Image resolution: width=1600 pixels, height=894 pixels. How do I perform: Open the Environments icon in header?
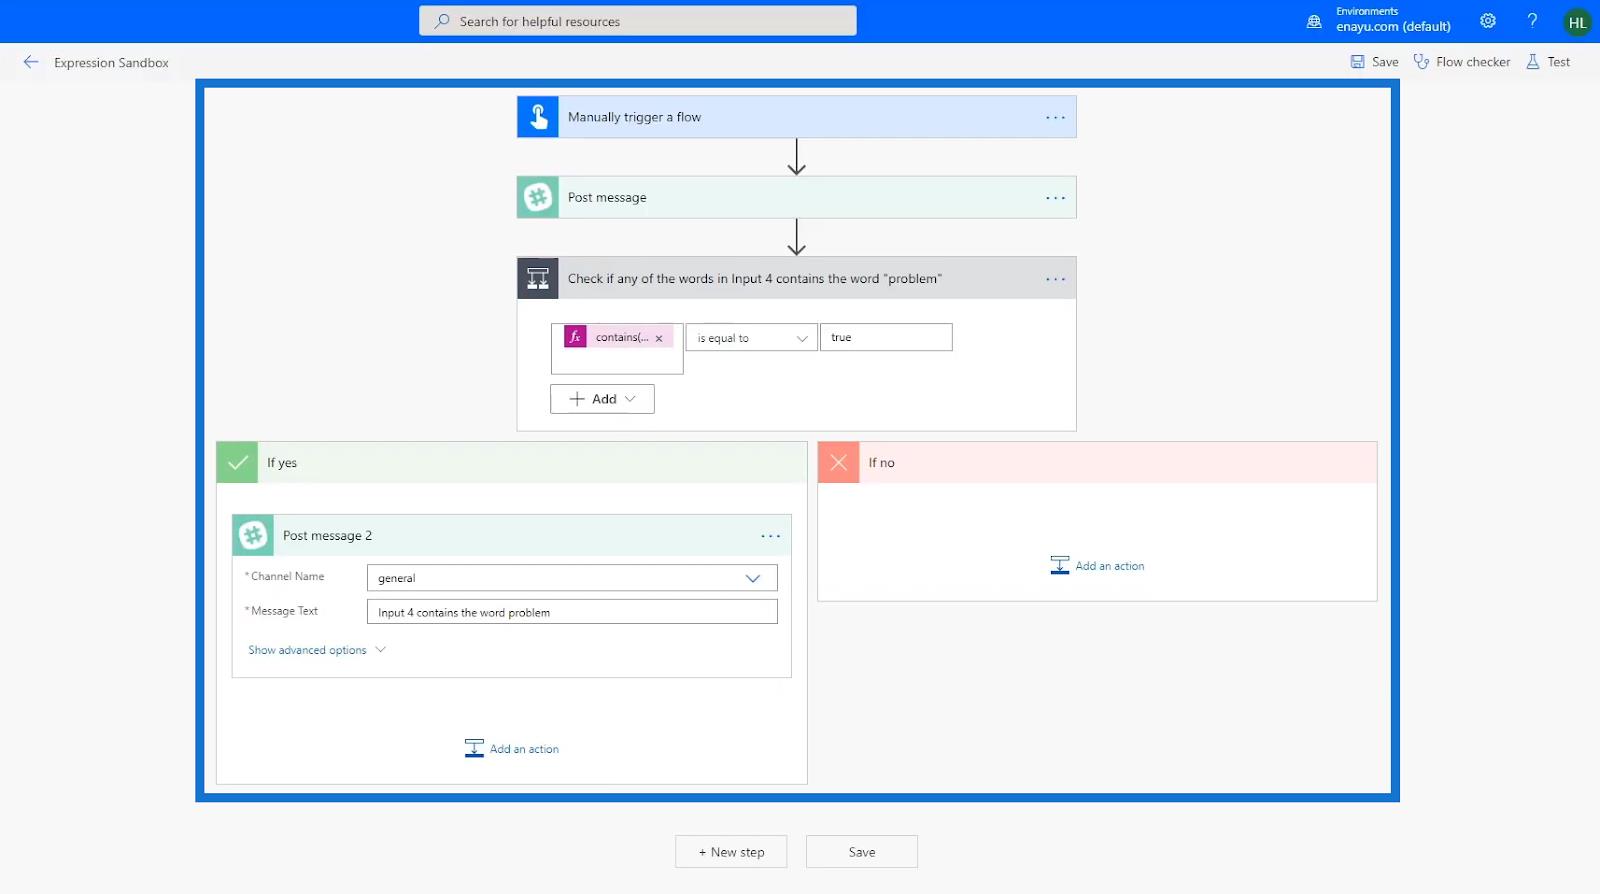tap(1314, 21)
